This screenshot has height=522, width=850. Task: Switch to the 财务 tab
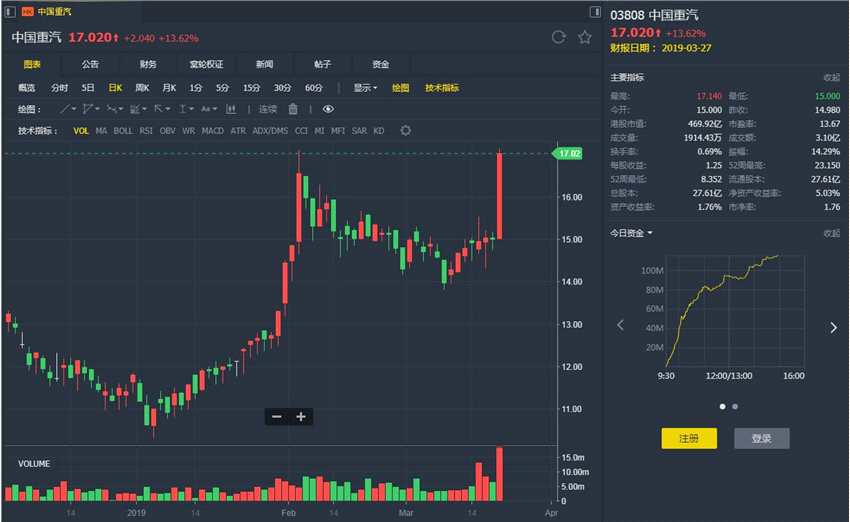148,64
